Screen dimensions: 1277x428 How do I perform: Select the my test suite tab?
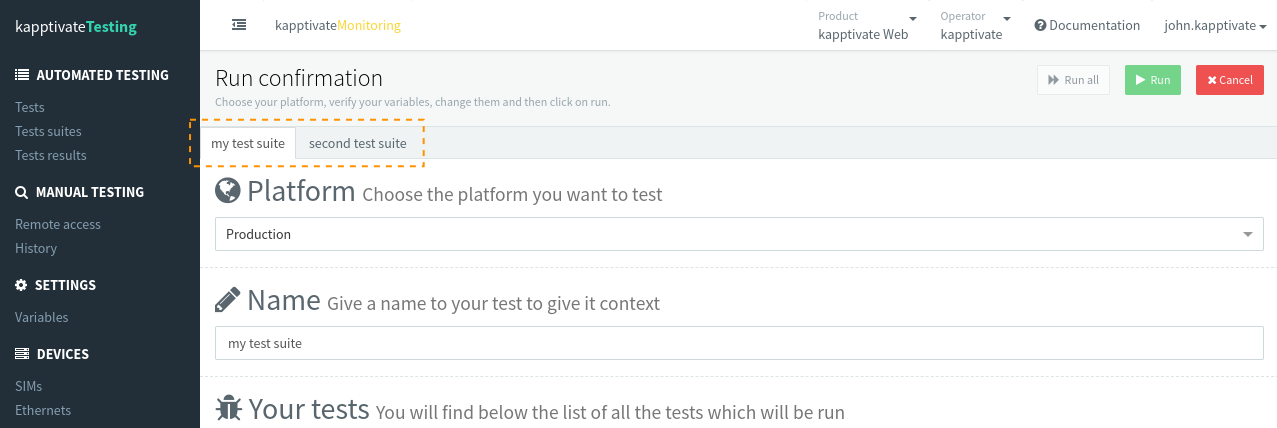pyautogui.click(x=248, y=143)
